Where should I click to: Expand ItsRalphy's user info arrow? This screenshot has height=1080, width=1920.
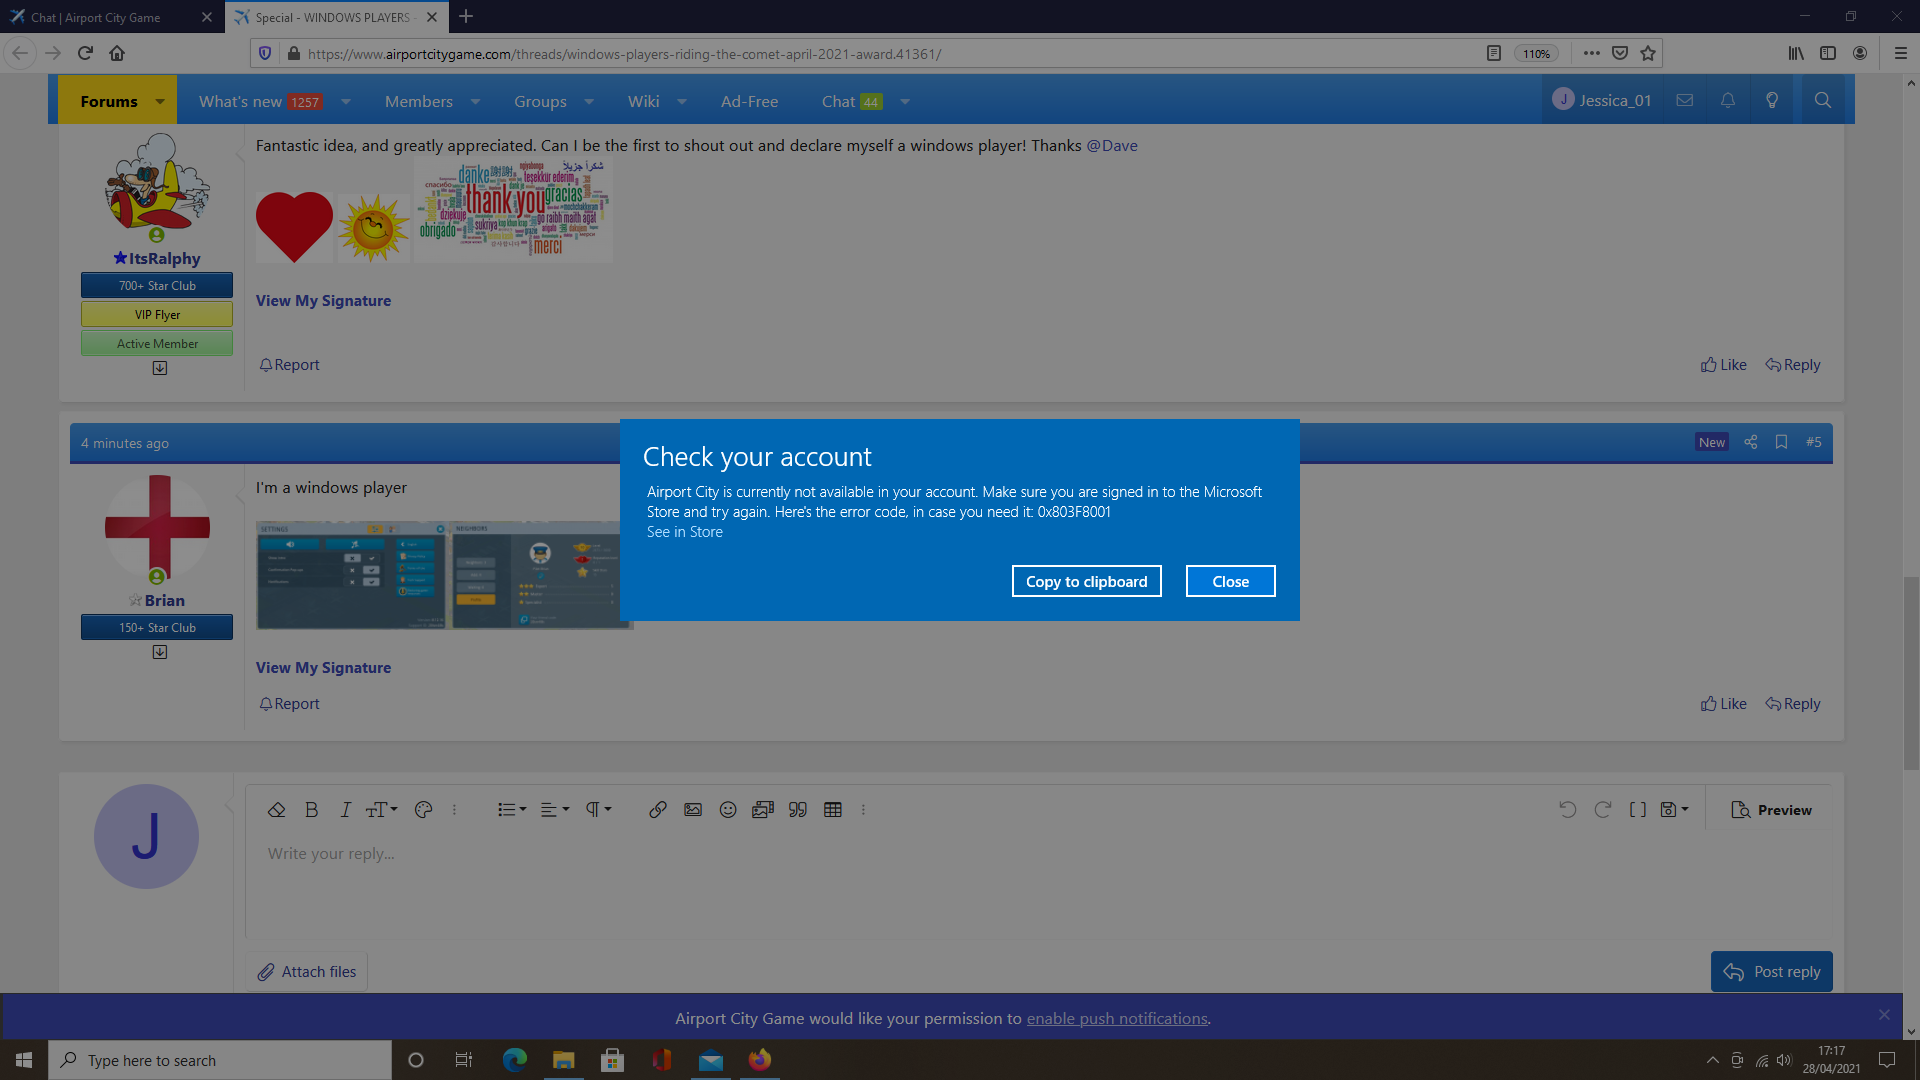tap(159, 368)
